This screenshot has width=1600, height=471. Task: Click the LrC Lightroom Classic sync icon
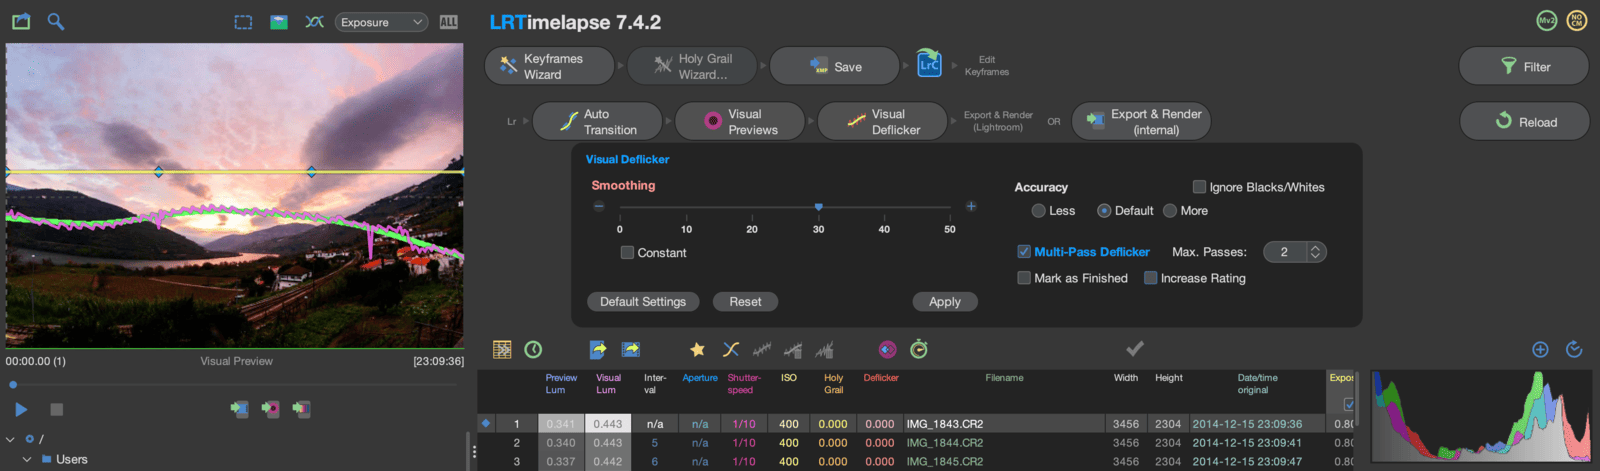[x=929, y=64]
